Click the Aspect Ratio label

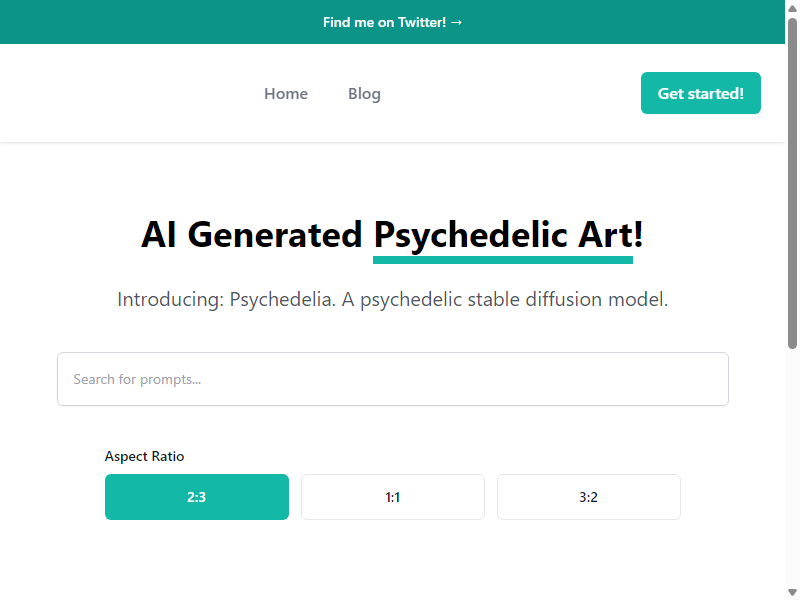coord(144,456)
